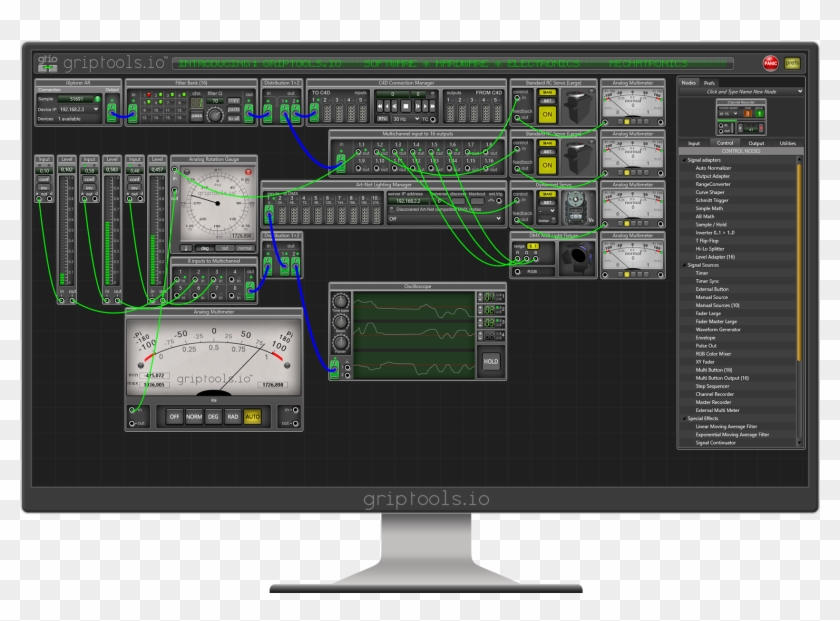Click the prefs icon next to PANIC

pos(792,63)
